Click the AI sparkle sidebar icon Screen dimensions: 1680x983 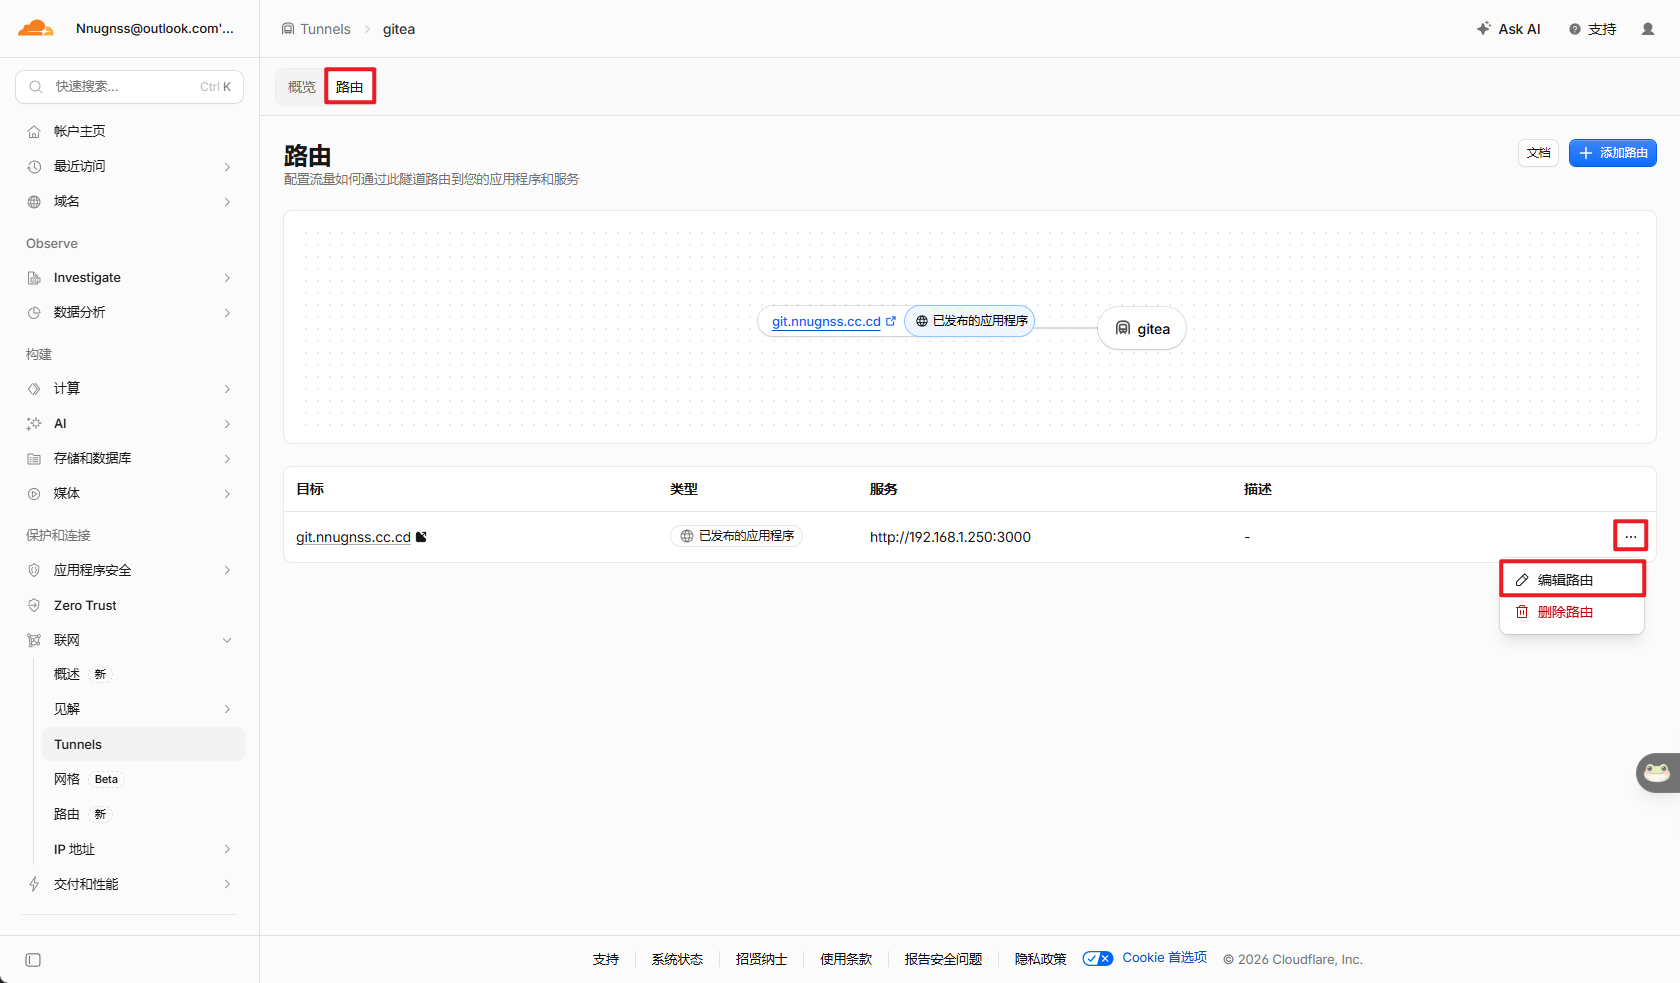coord(34,424)
